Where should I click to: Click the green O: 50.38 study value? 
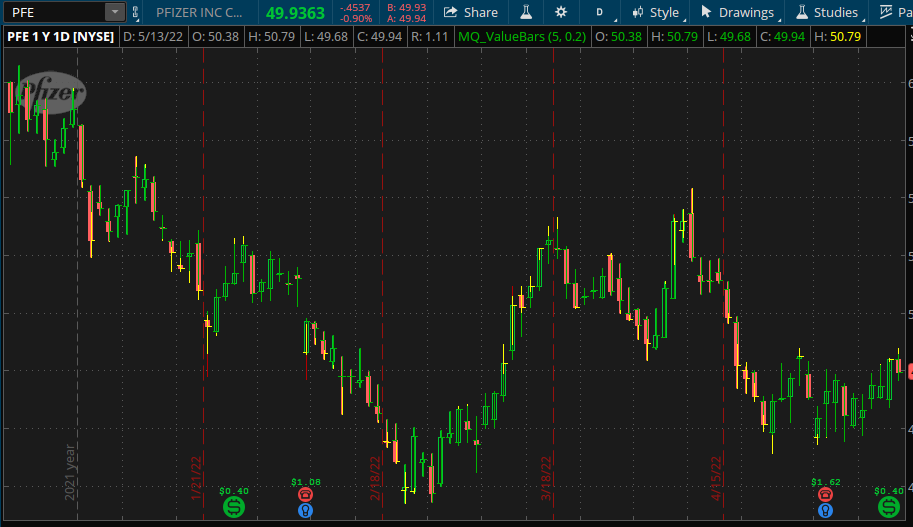pyautogui.click(x=618, y=37)
